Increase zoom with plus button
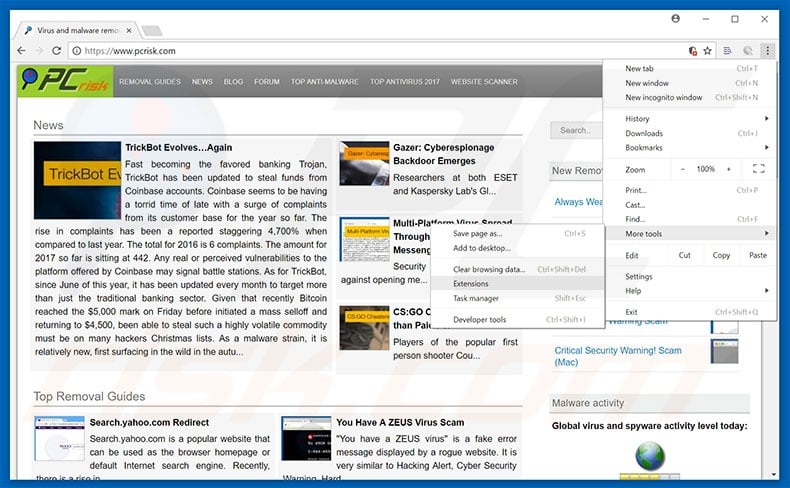 (x=729, y=169)
